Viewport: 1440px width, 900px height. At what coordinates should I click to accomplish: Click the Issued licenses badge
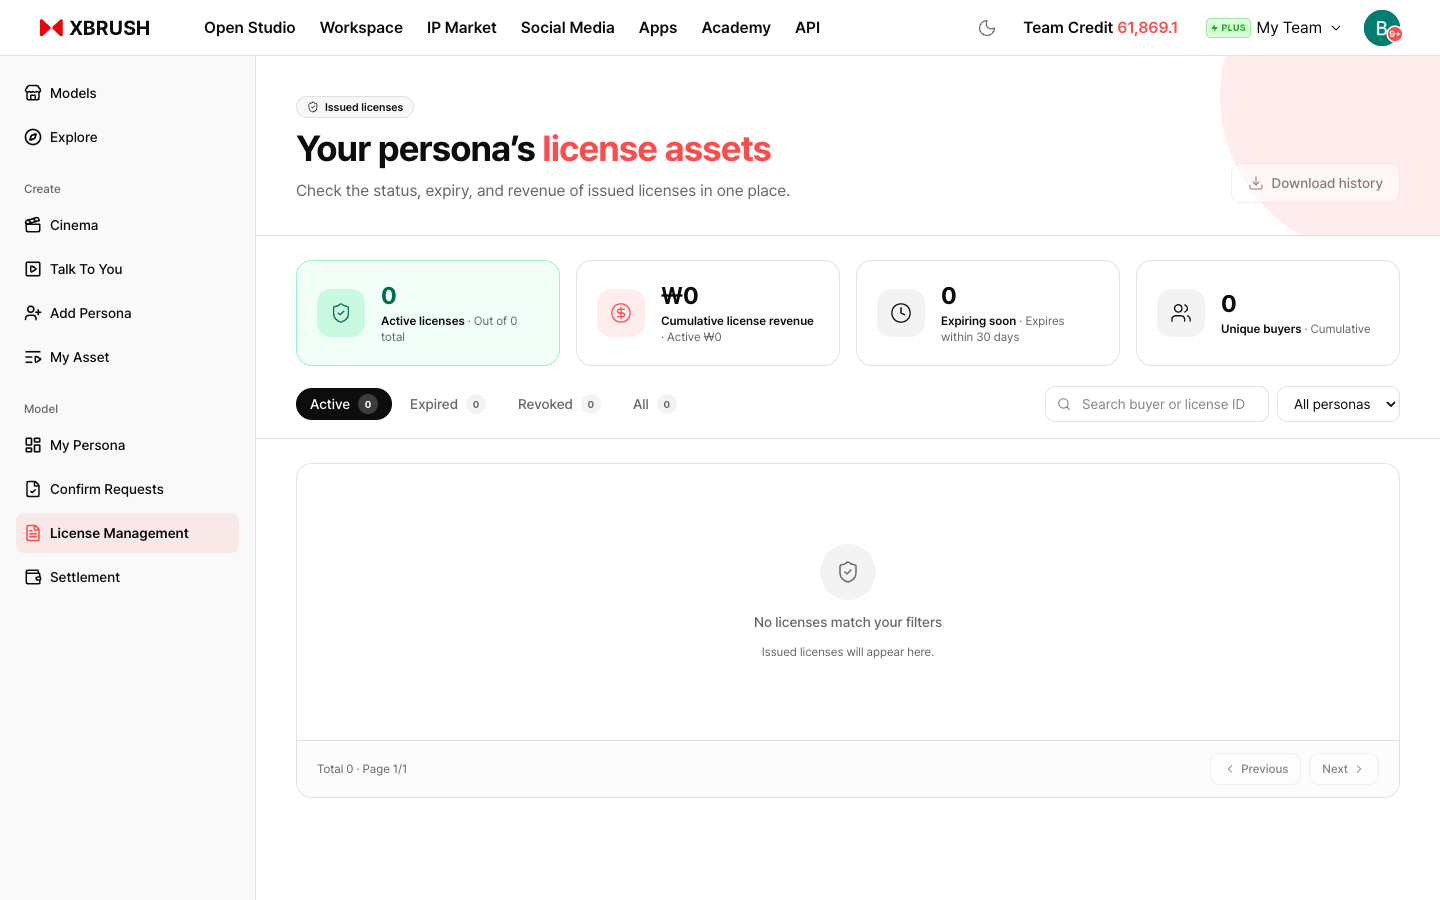[355, 107]
